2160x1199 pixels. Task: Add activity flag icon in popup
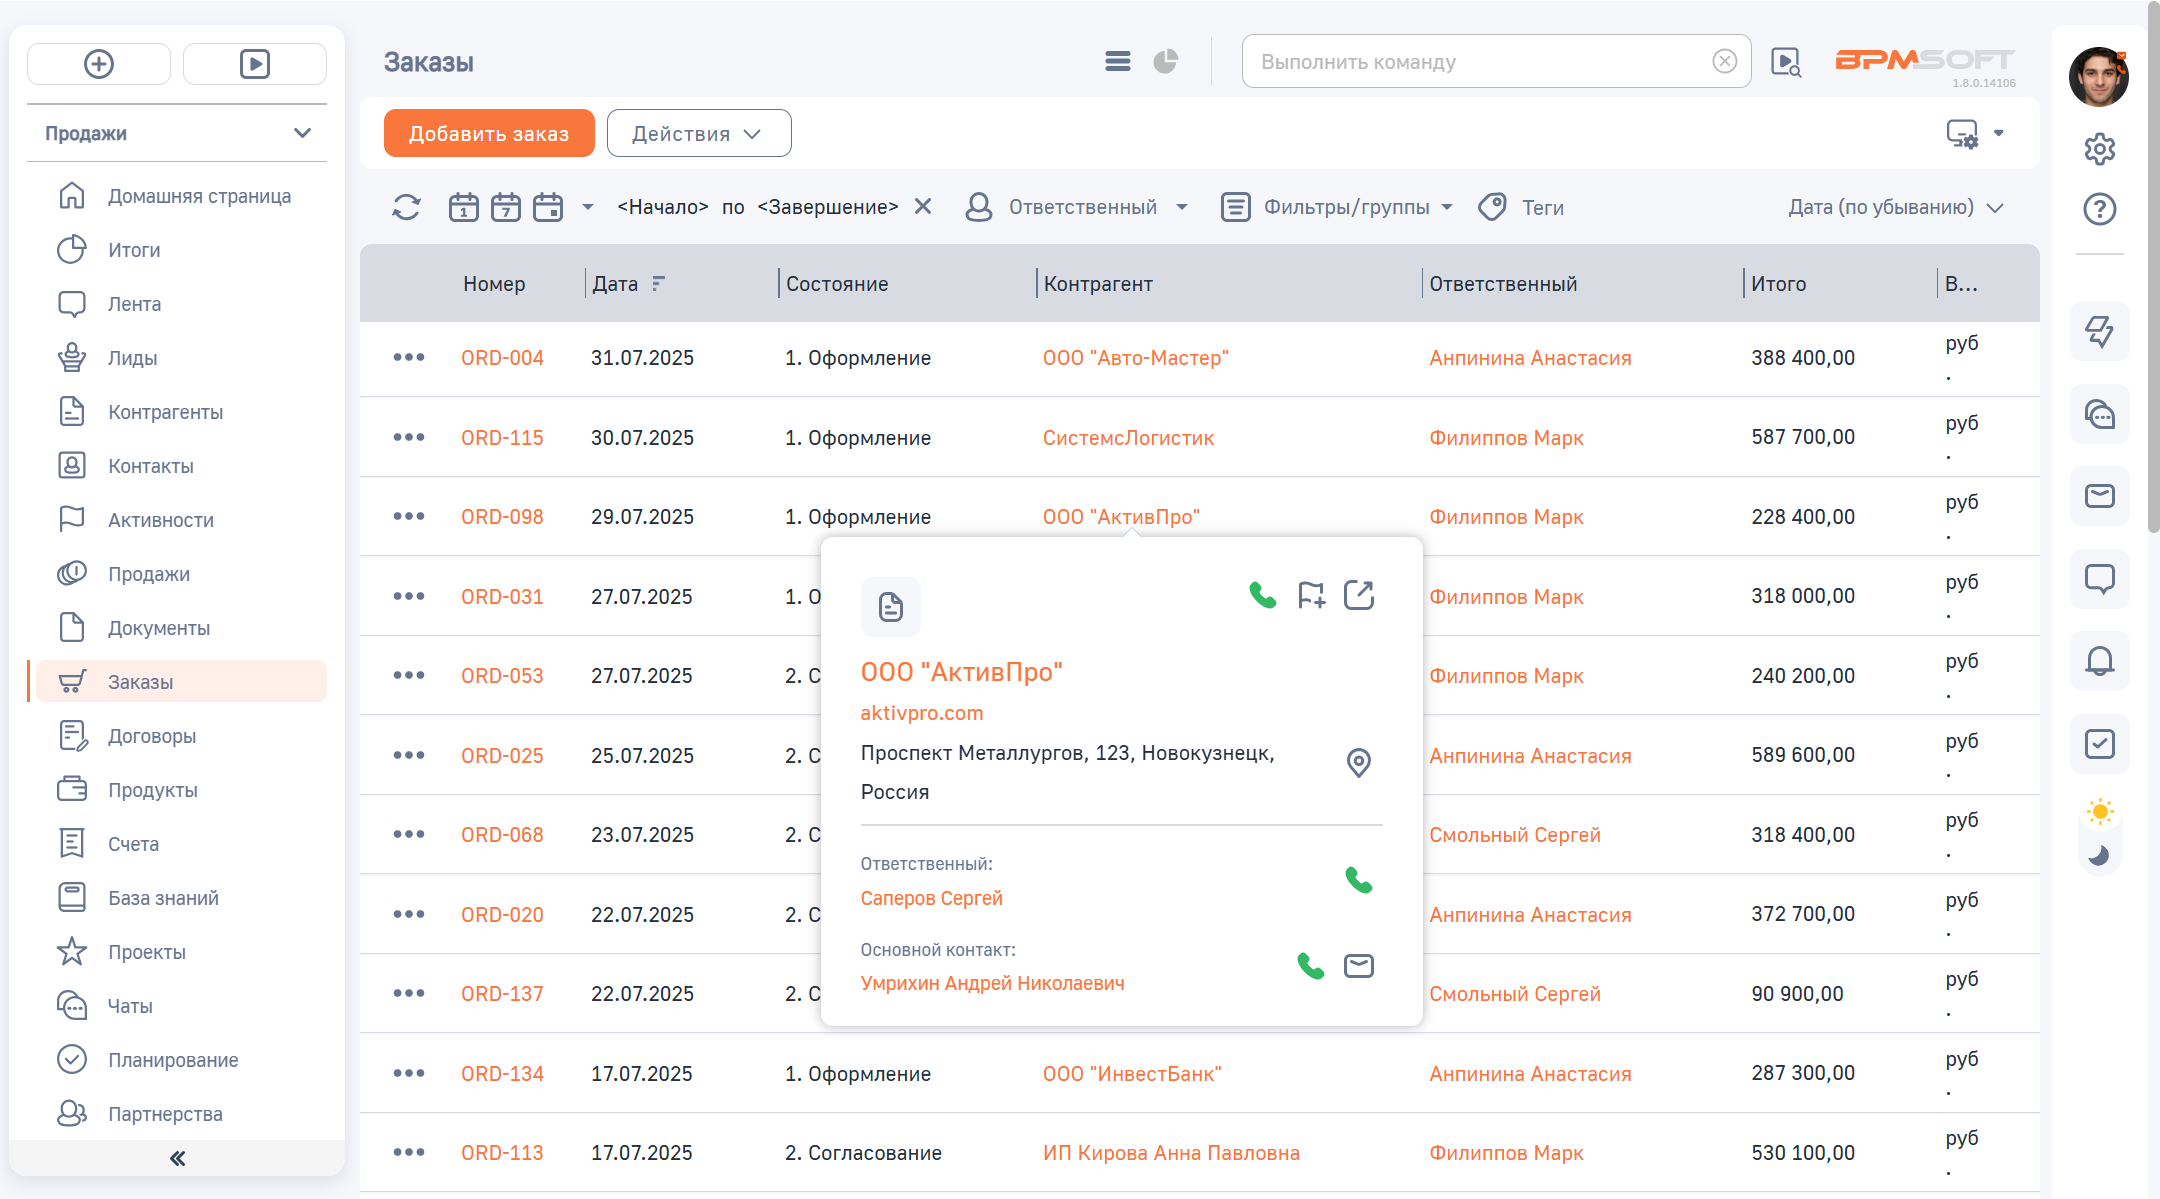pyautogui.click(x=1311, y=595)
